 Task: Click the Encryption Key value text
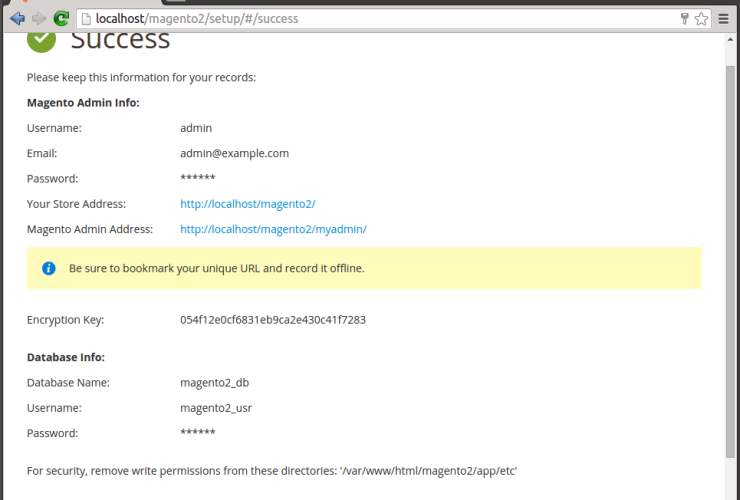[x=272, y=320]
